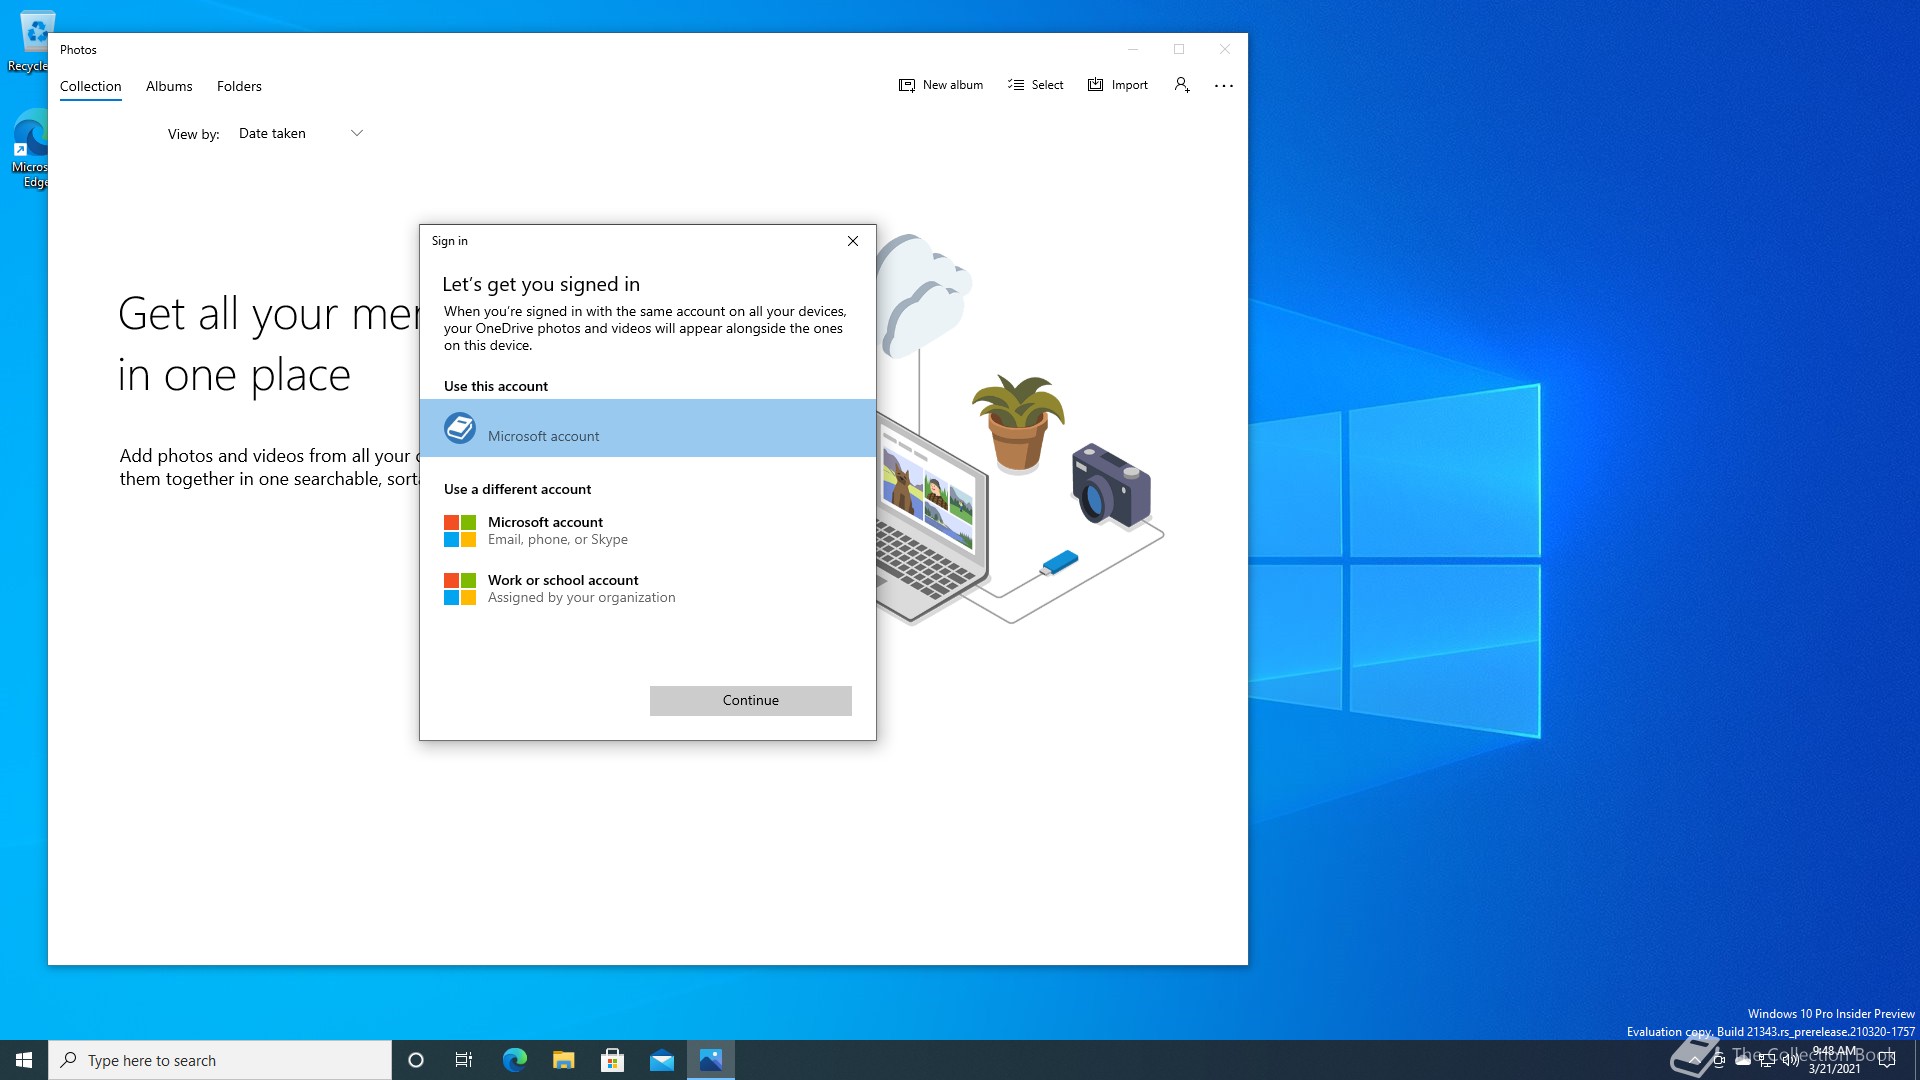Click the taskbar date 3/21/2021
This screenshot has height=1080, width=1920.
(x=1834, y=1069)
